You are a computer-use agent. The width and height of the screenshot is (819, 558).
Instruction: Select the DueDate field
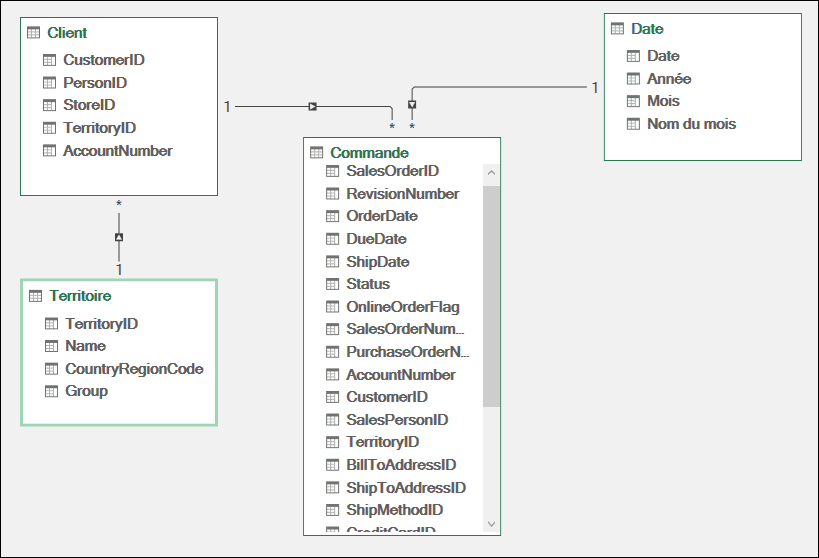coord(376,239)
